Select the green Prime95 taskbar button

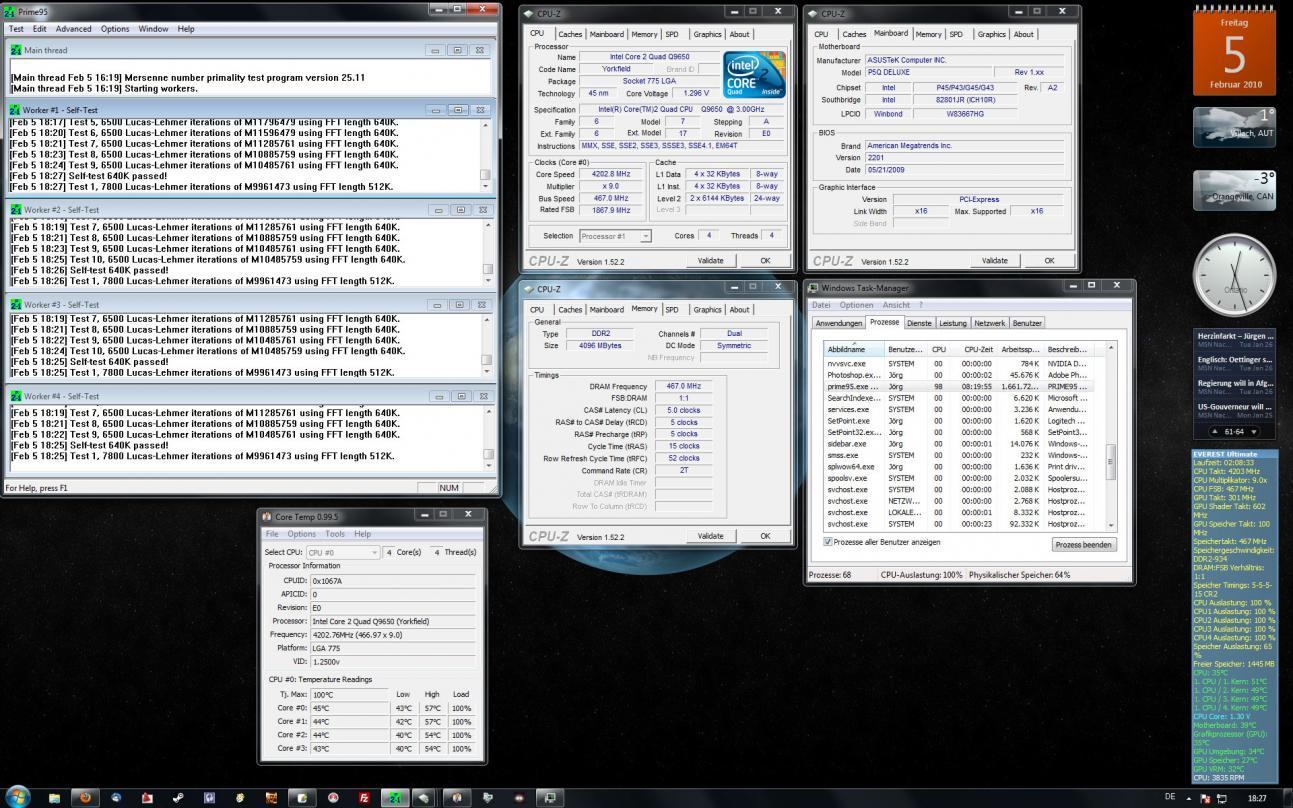click(x=394, y=798)
